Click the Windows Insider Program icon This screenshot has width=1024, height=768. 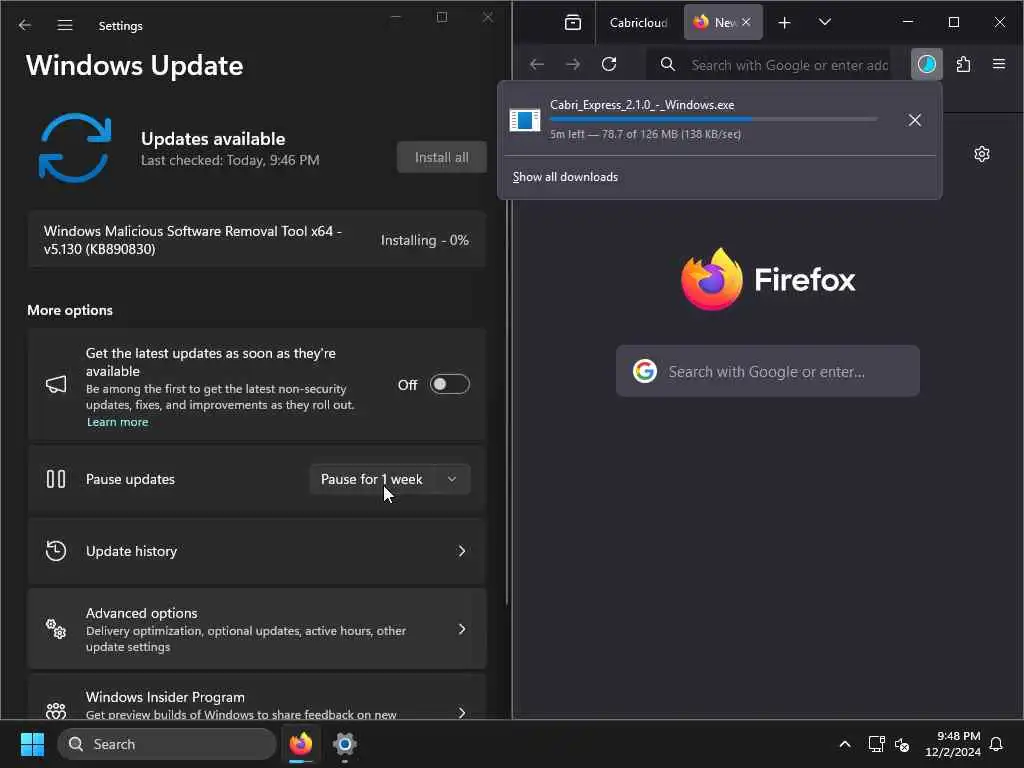pyautogui.click(x=56, y=711)
